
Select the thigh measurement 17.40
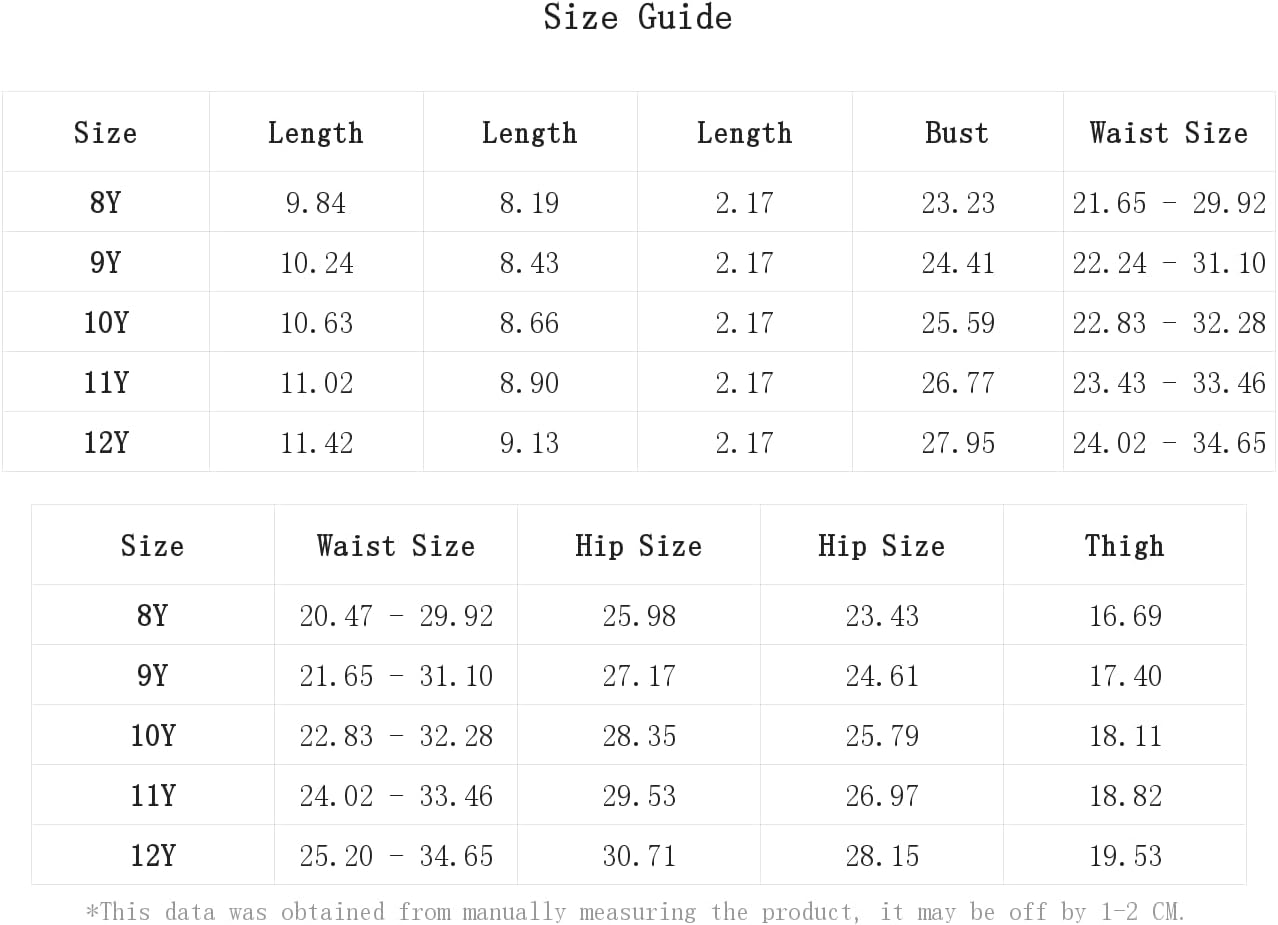(1125, 676)
